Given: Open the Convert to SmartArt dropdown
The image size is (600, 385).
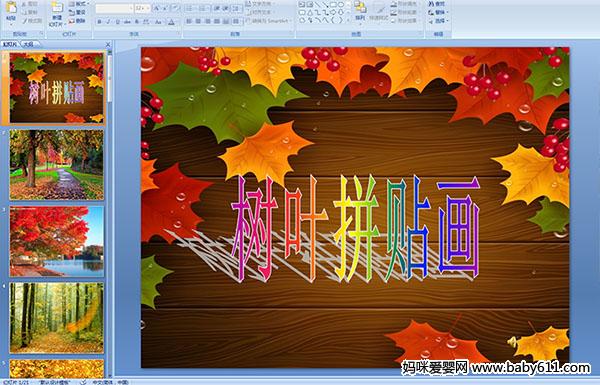Looking at the screenshot, I should pos(269,21).
